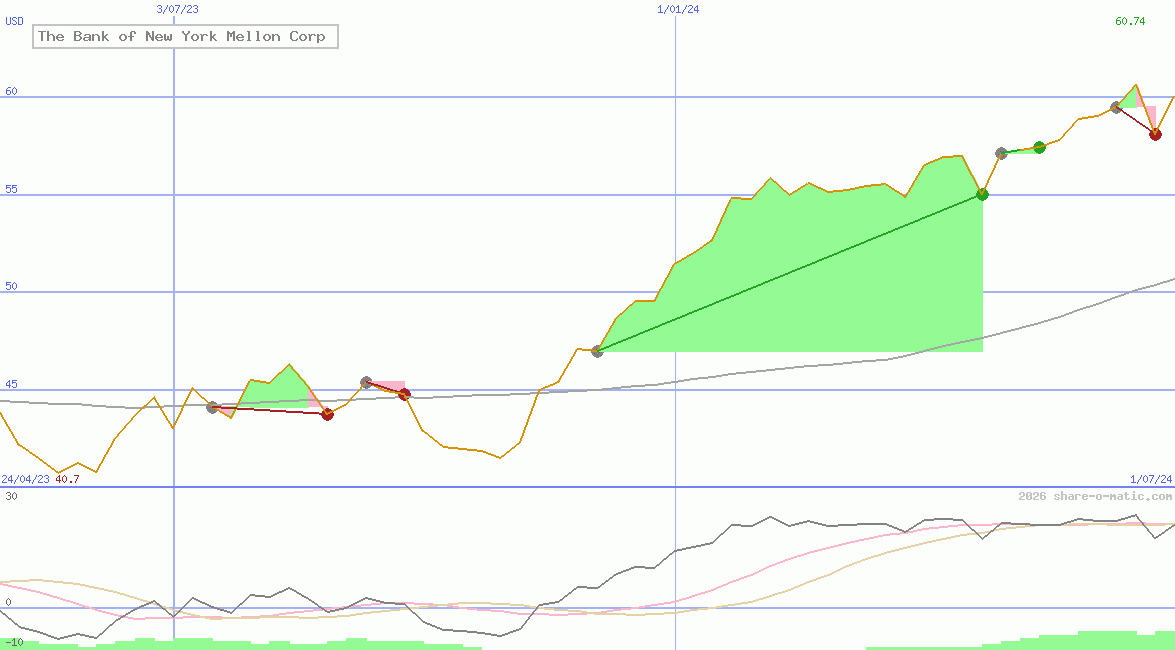Select the rightmost red marker near the chart's end
Image resolution: width=1175 pixels, height=650 pixels.
1155,134
